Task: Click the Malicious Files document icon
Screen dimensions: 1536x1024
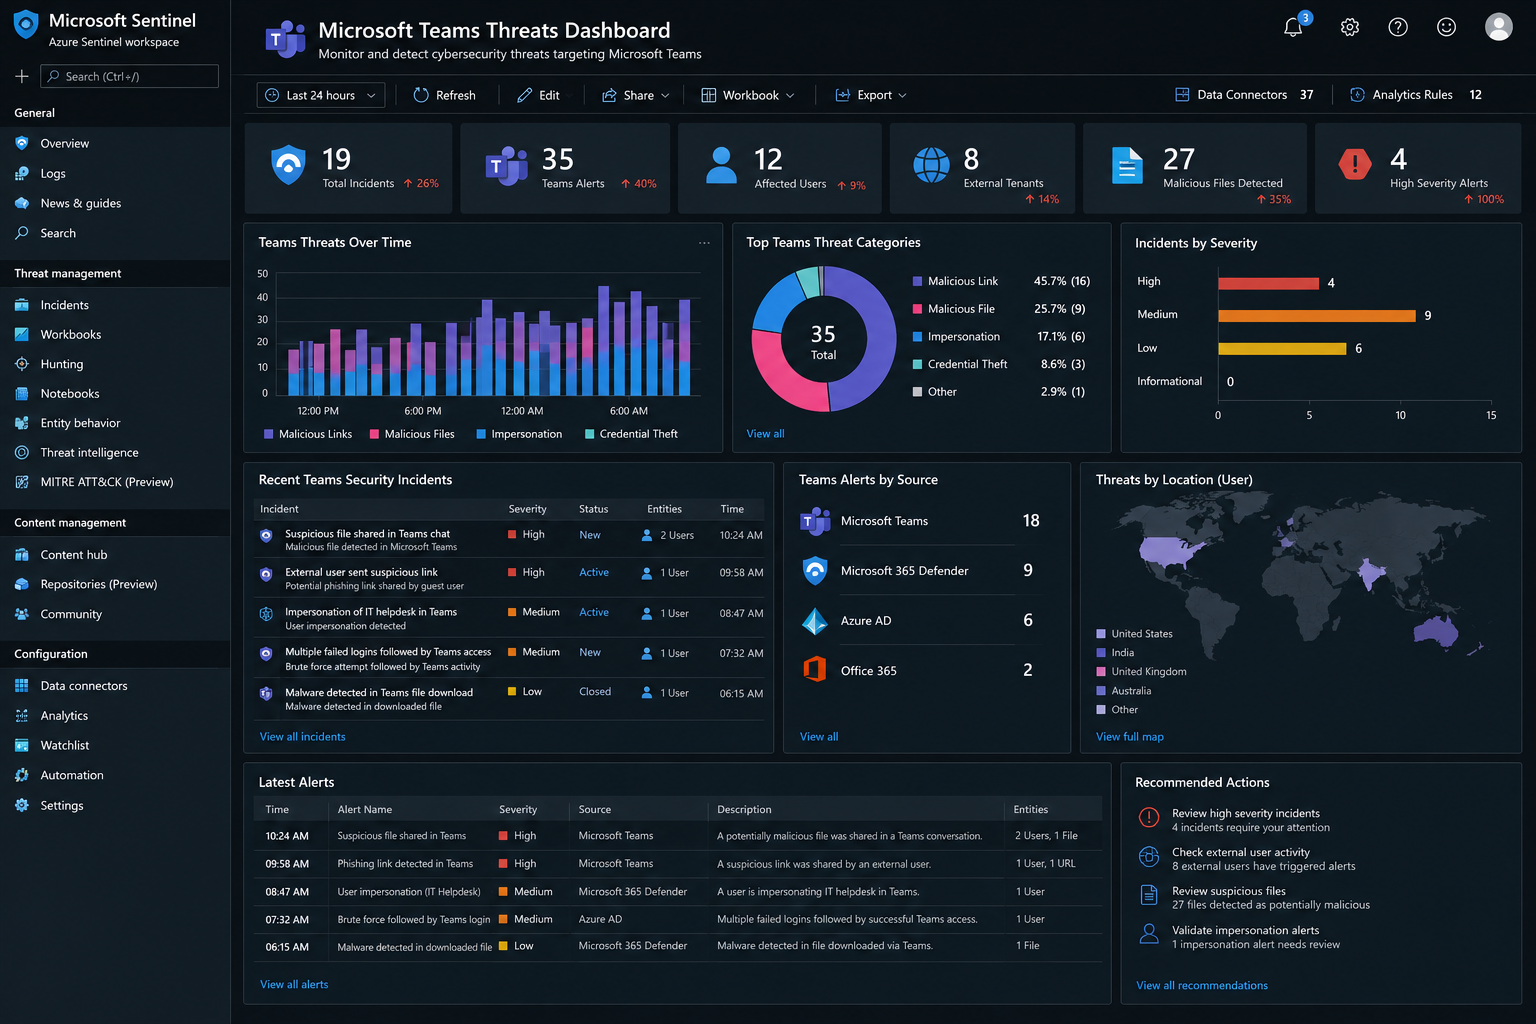Action: 1127,165
